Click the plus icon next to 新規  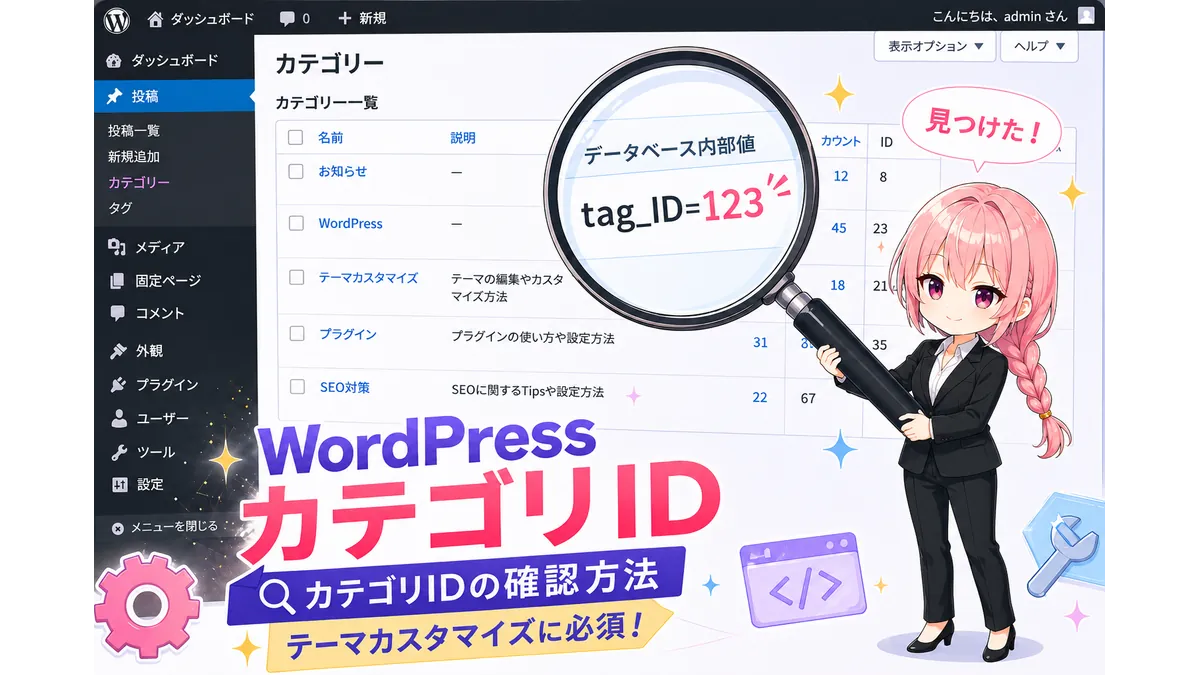(x=345, y=18)
